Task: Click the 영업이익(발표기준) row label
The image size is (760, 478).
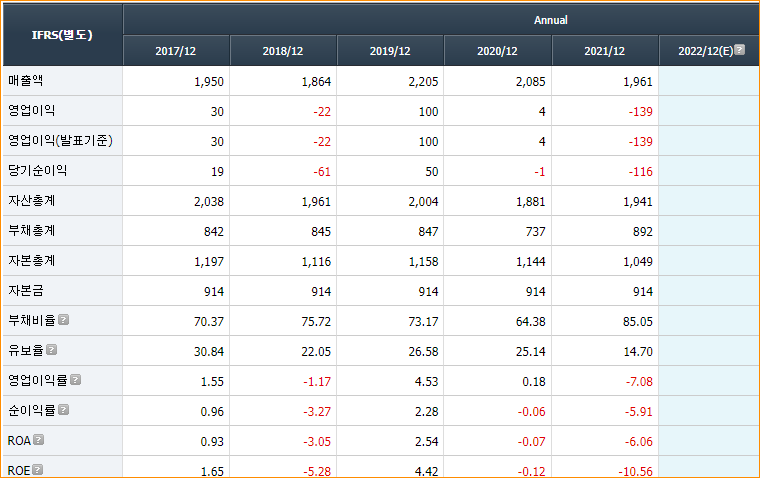Action: [x=60, y=141]
